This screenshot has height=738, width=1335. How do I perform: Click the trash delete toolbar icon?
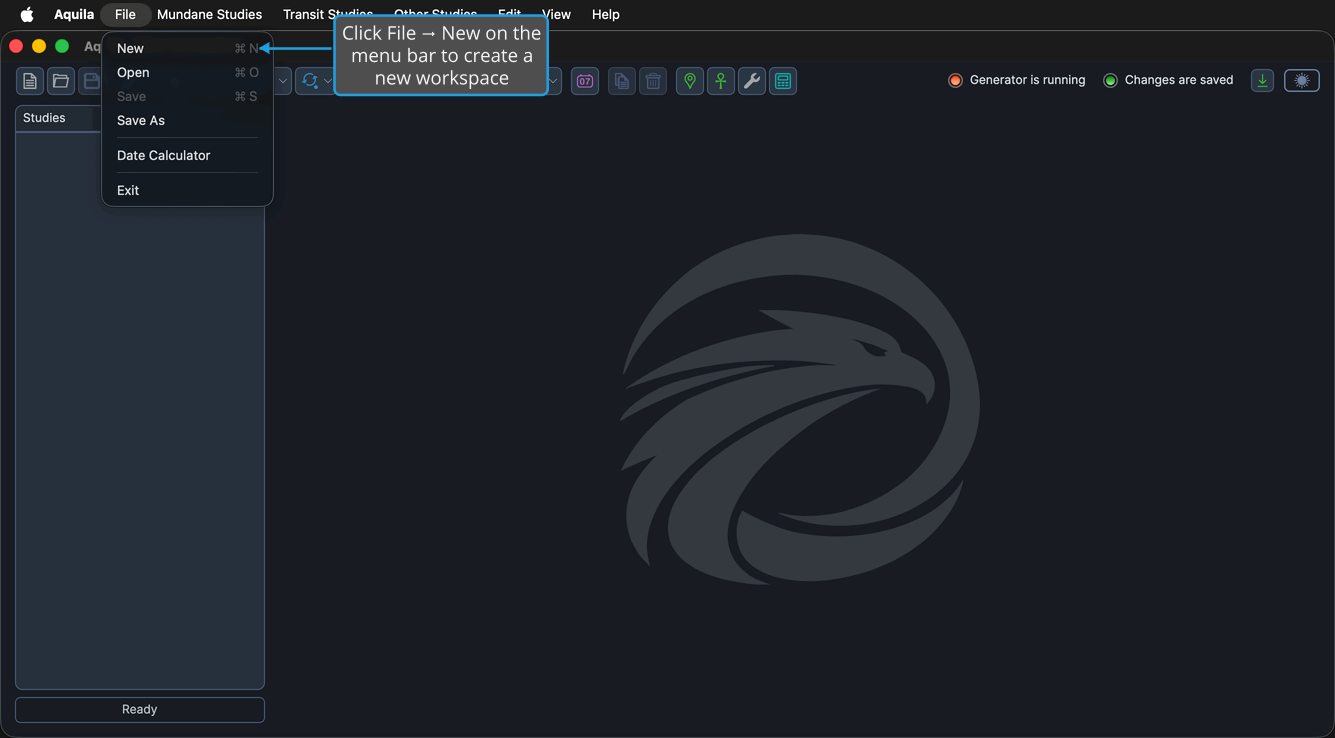653,81
